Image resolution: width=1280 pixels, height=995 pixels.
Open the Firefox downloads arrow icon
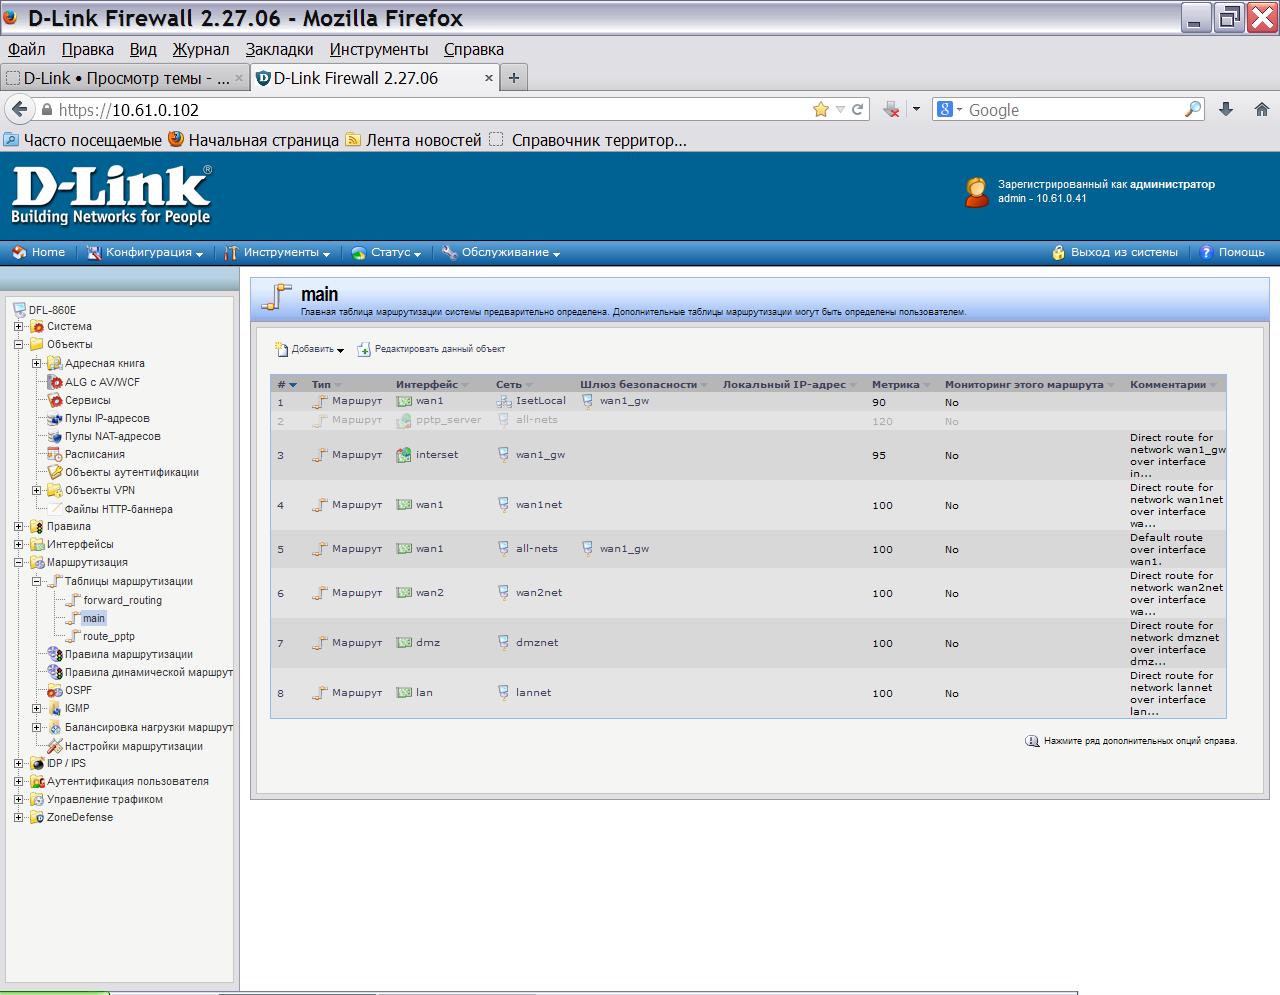click(1226, 110)
